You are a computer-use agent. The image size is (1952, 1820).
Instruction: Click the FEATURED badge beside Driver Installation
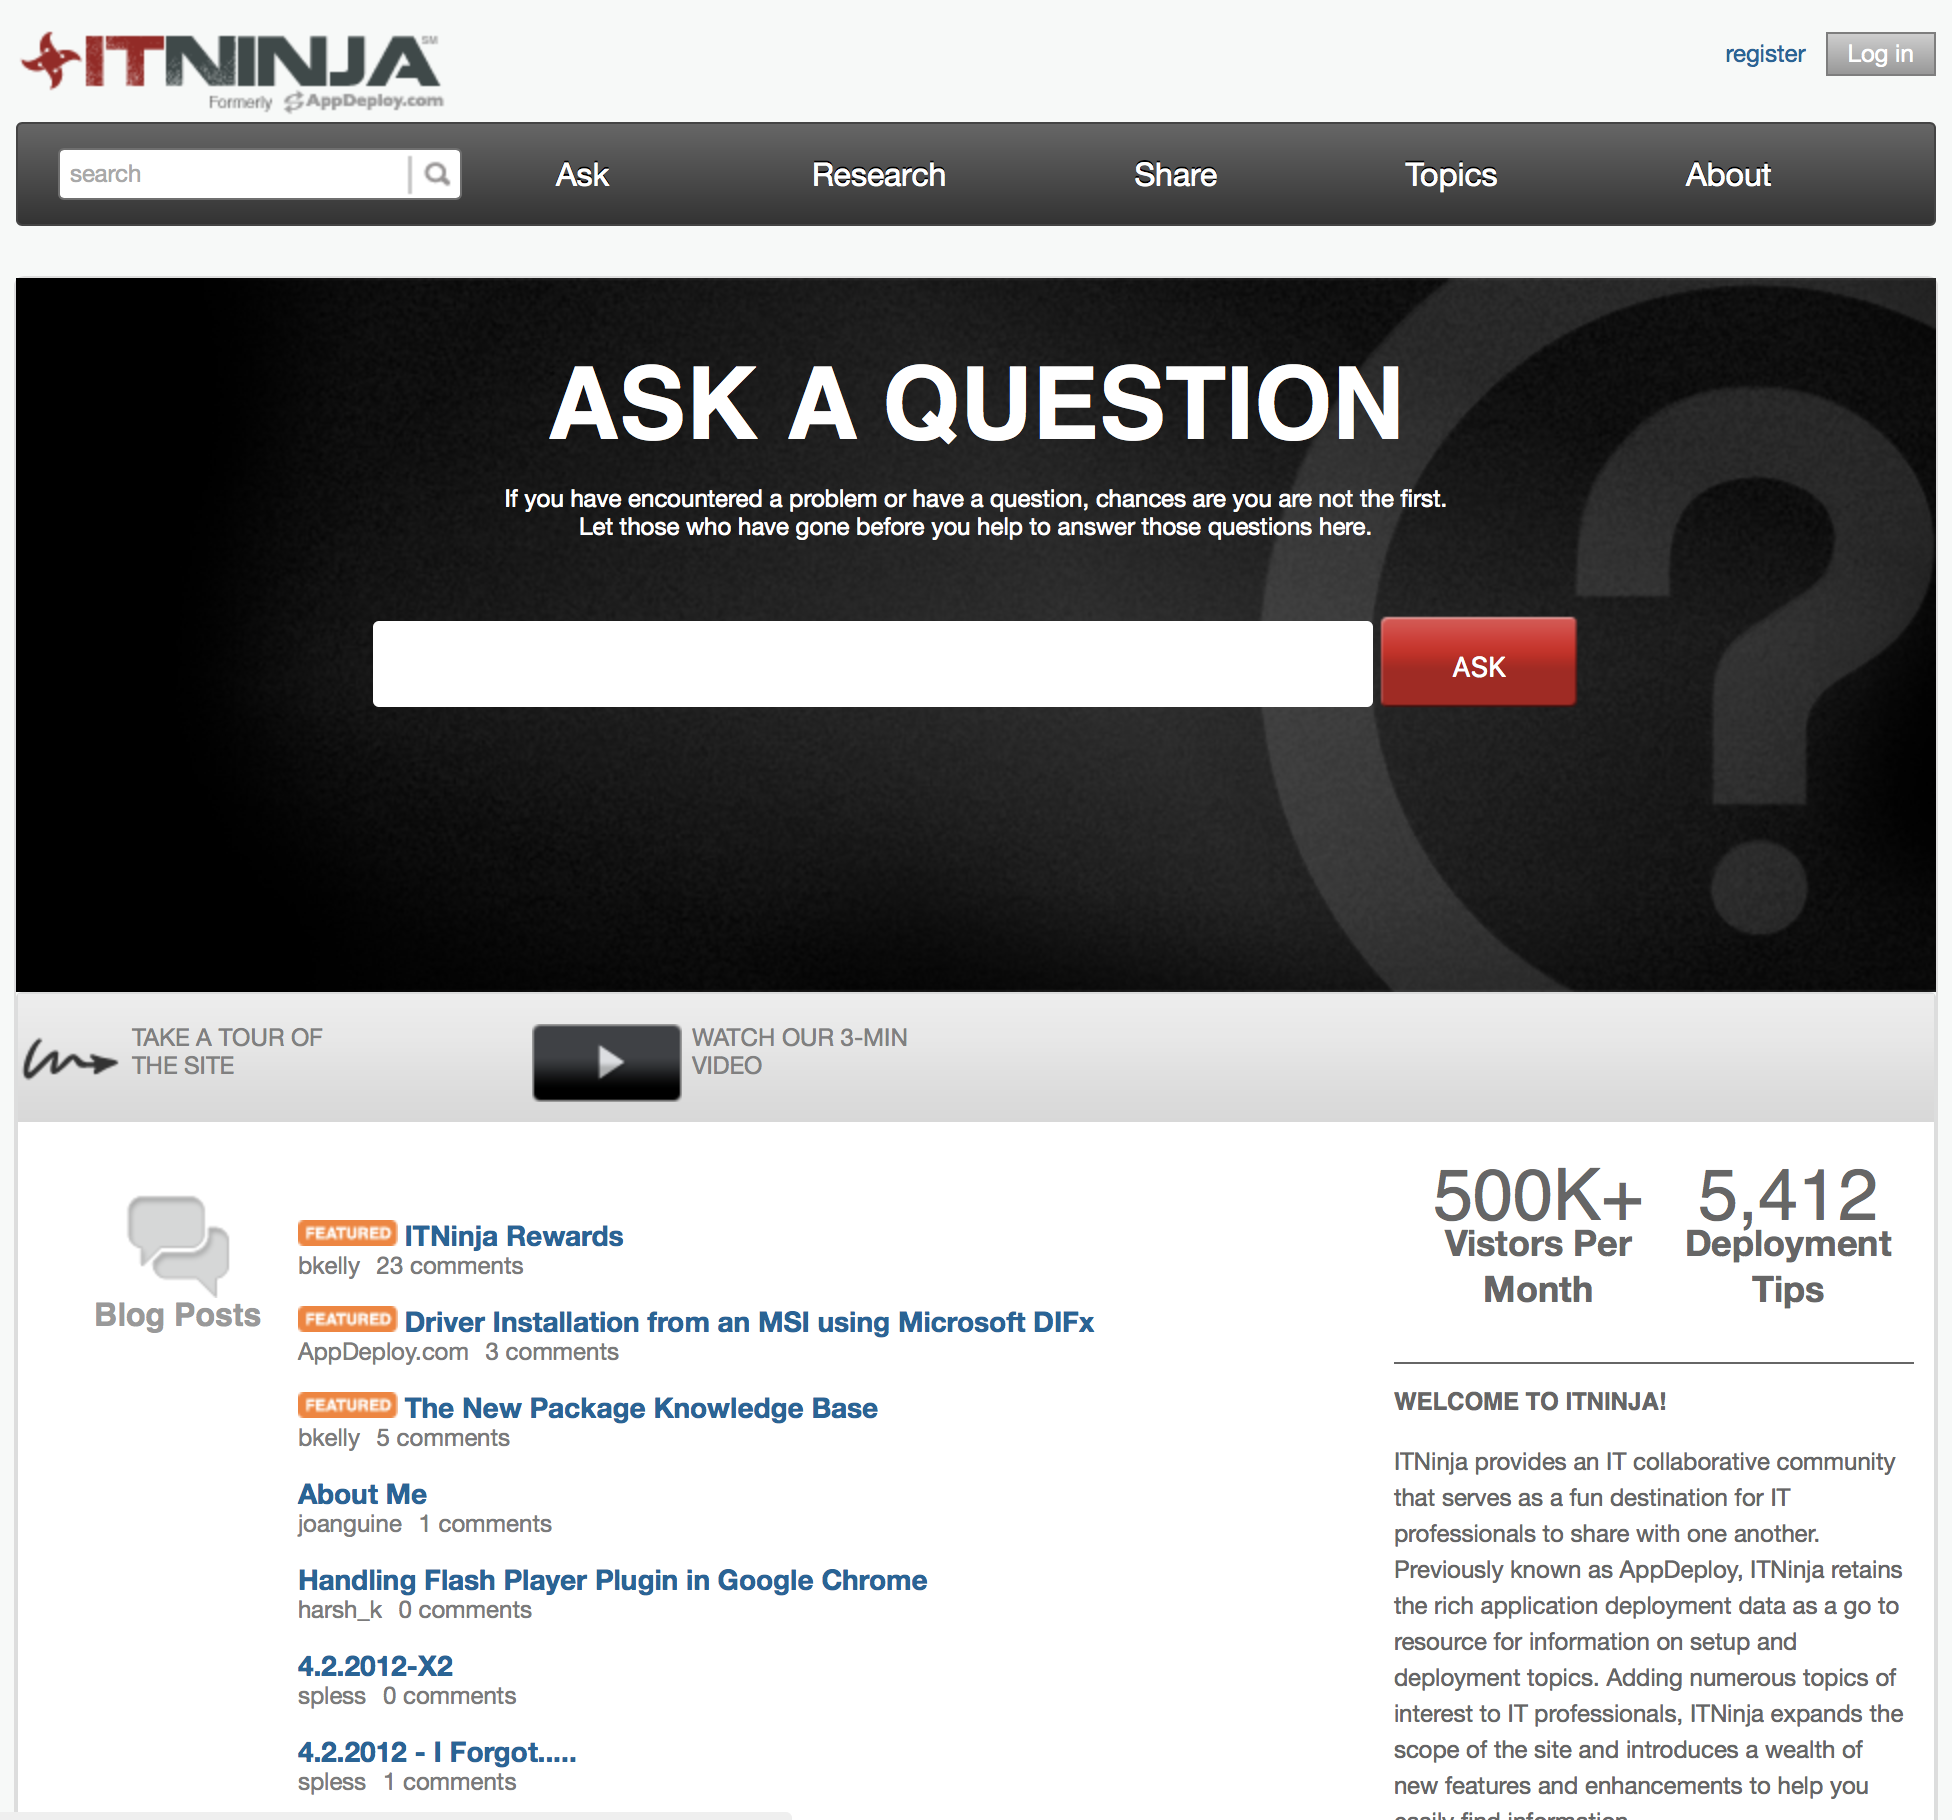[x=347, y=1319]
